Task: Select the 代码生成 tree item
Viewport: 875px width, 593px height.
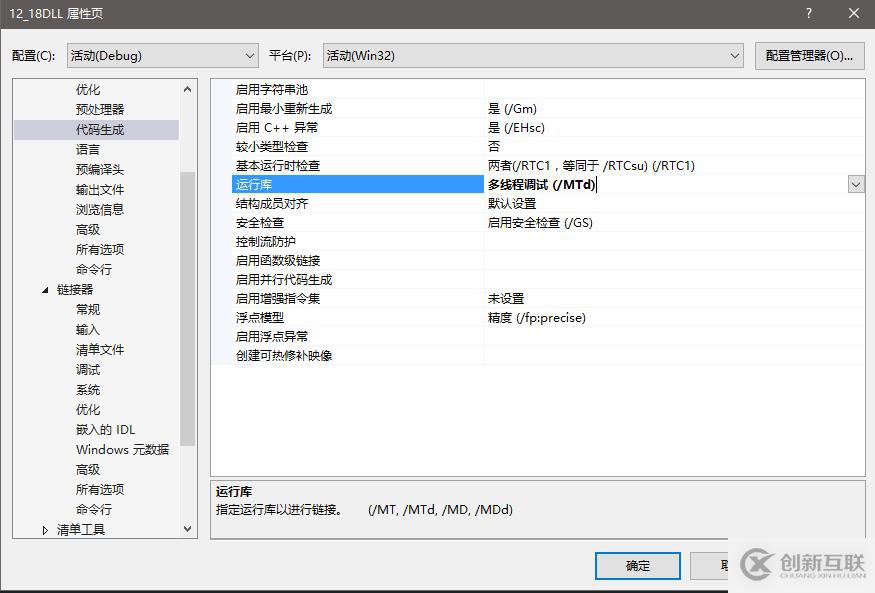Action: click(100, 129)
